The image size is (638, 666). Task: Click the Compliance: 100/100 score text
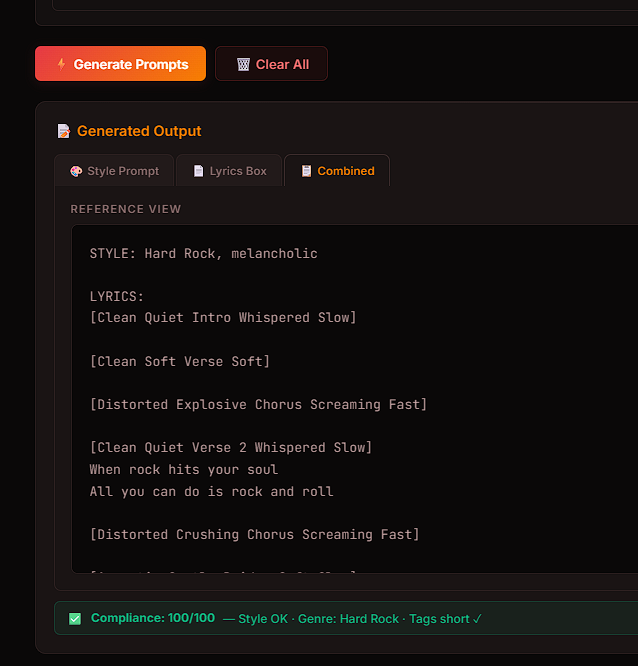(153, 618)
